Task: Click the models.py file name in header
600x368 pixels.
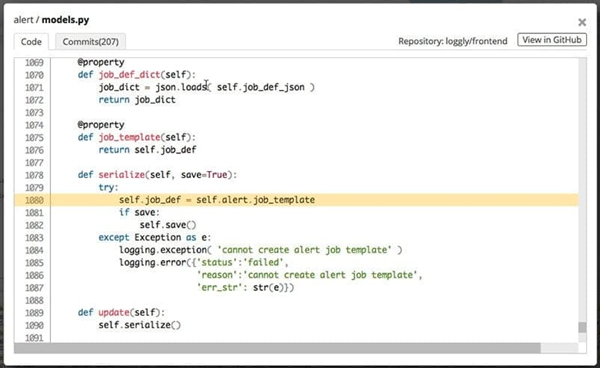Action: 65,20
